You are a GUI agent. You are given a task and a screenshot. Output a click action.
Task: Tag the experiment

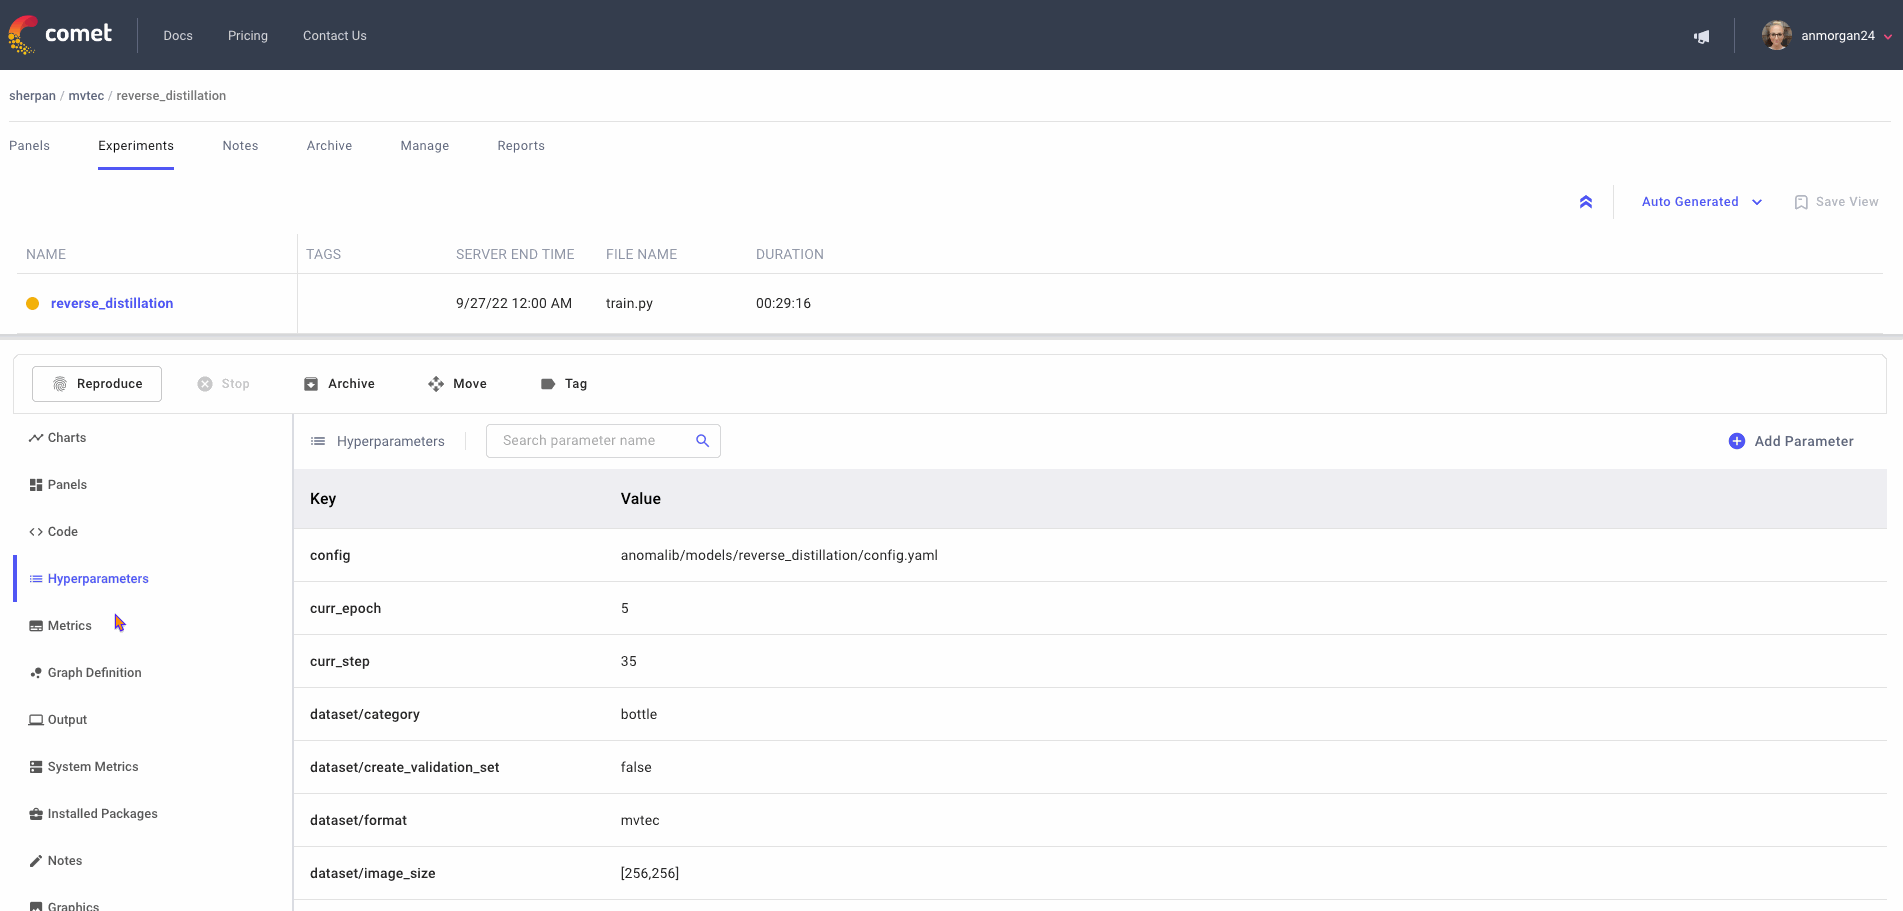[564, 384]
